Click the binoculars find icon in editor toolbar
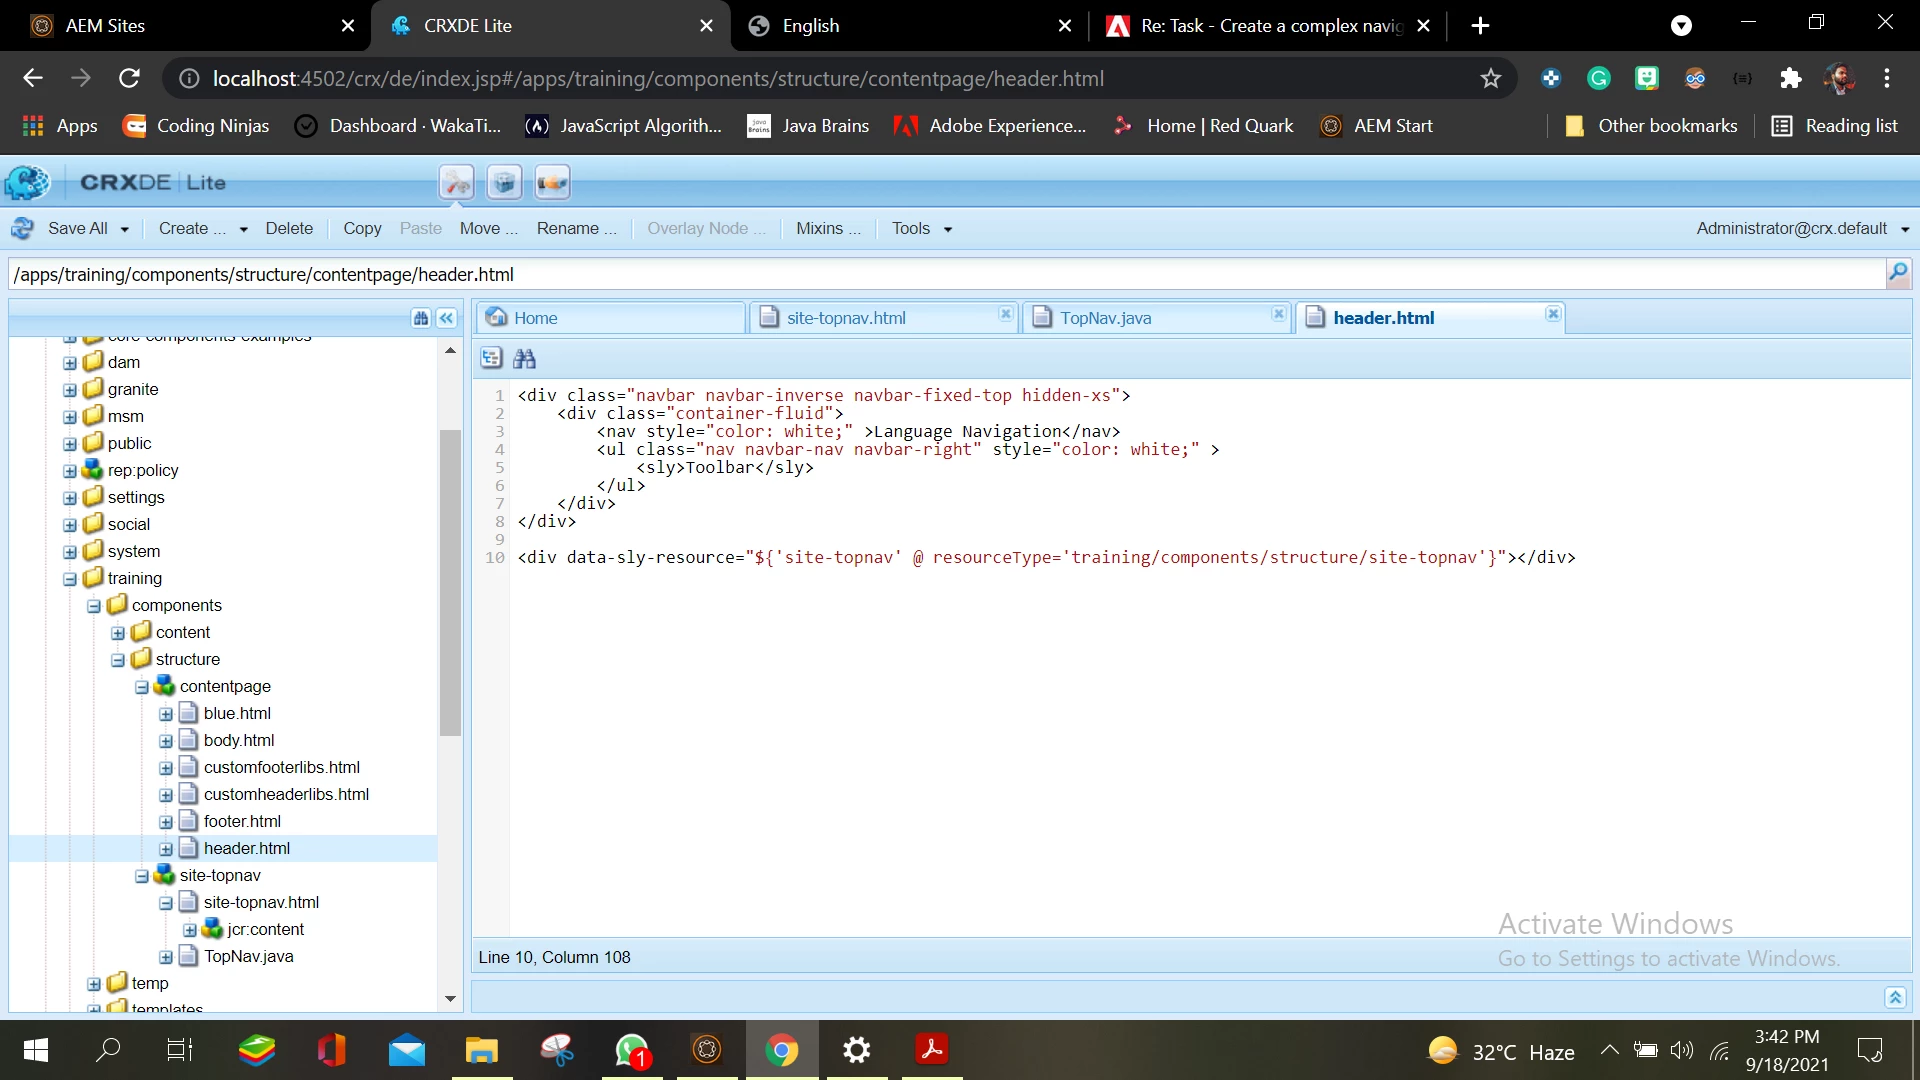Image resolution: width=1920 pixels, height=1080 pixels. click(x=524, y=358)
